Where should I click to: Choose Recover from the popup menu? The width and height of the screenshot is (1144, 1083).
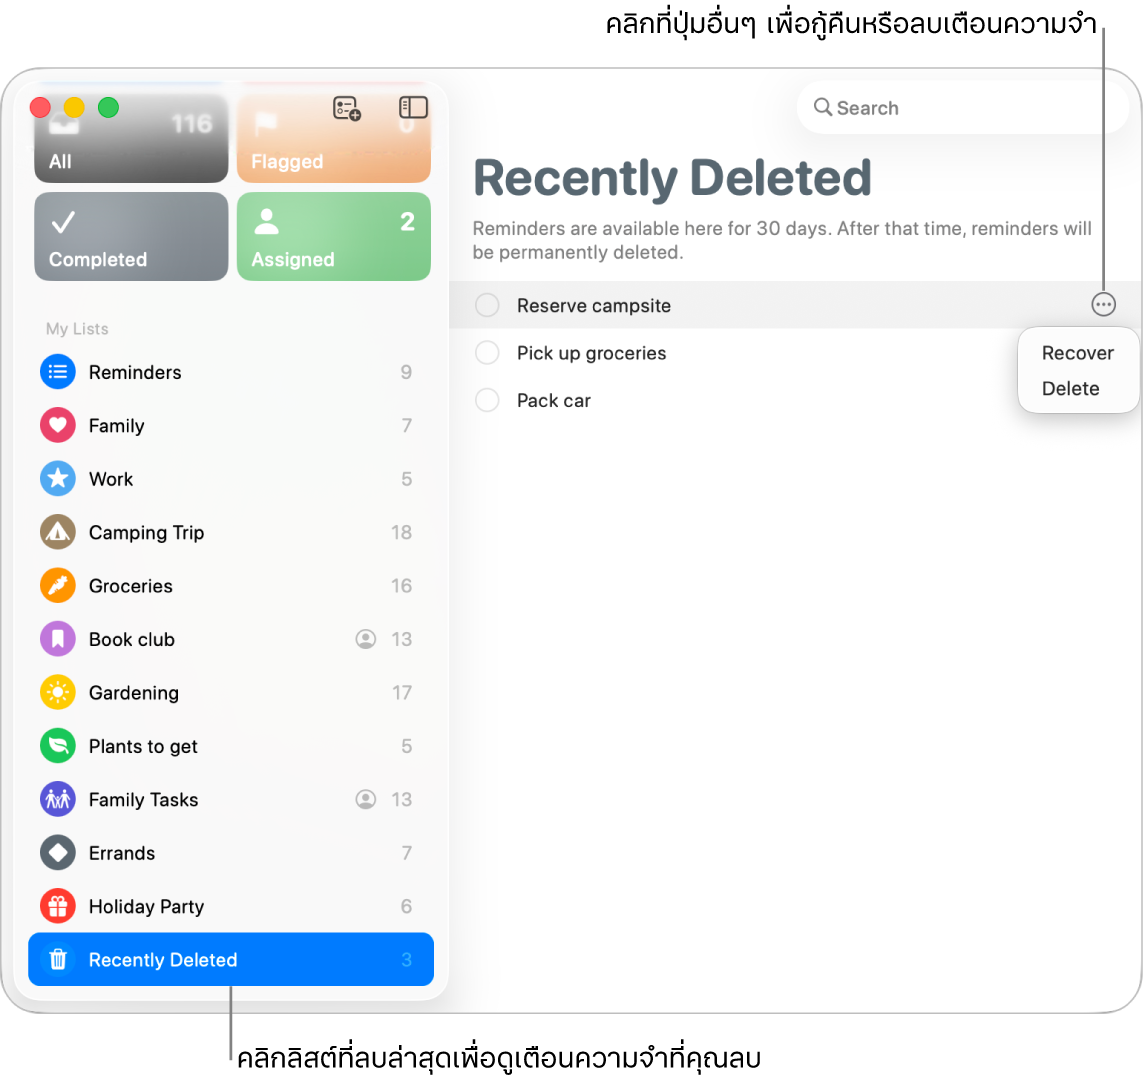point(1078,353)
